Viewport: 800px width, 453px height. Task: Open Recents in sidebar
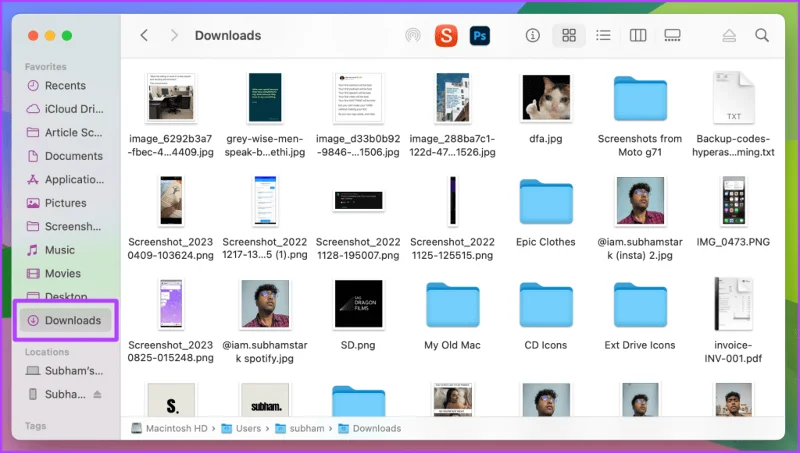pos(64,86)
